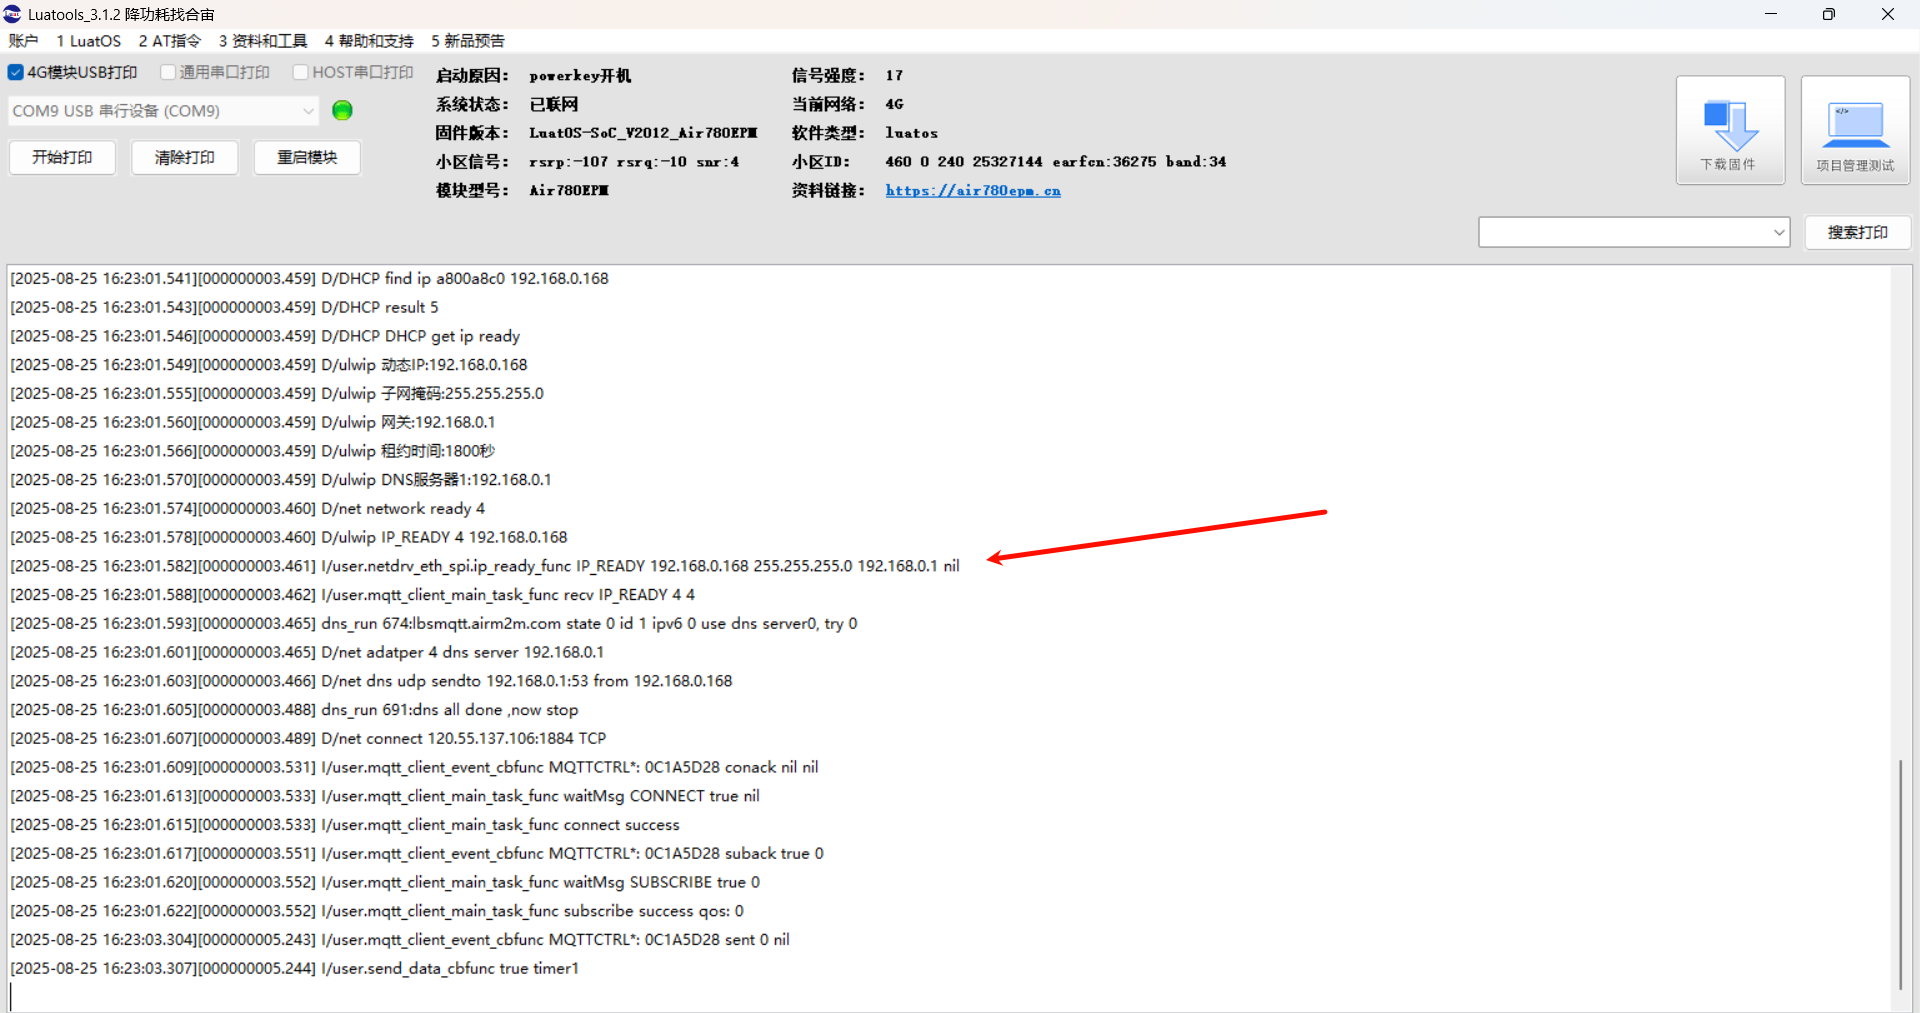Screen dimensions: 1920x1013
Task: Open the 5 新品预告 menu
Action: click(468, 41)
